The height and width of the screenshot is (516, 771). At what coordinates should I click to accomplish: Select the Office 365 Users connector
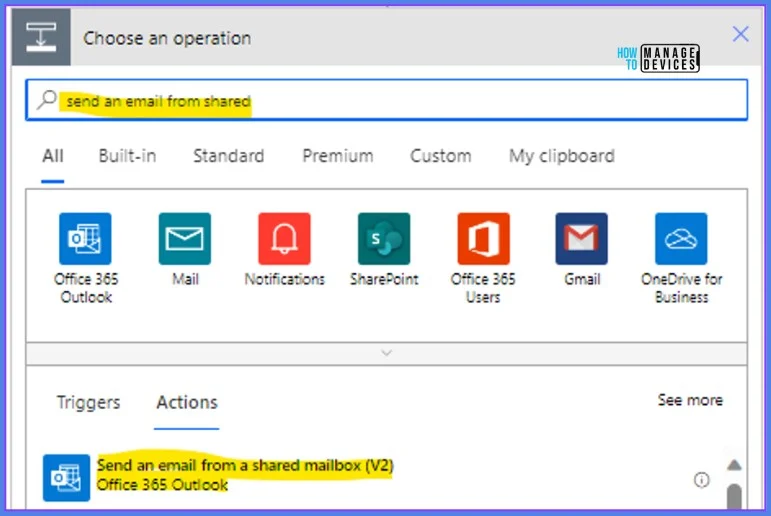point(483,239)
